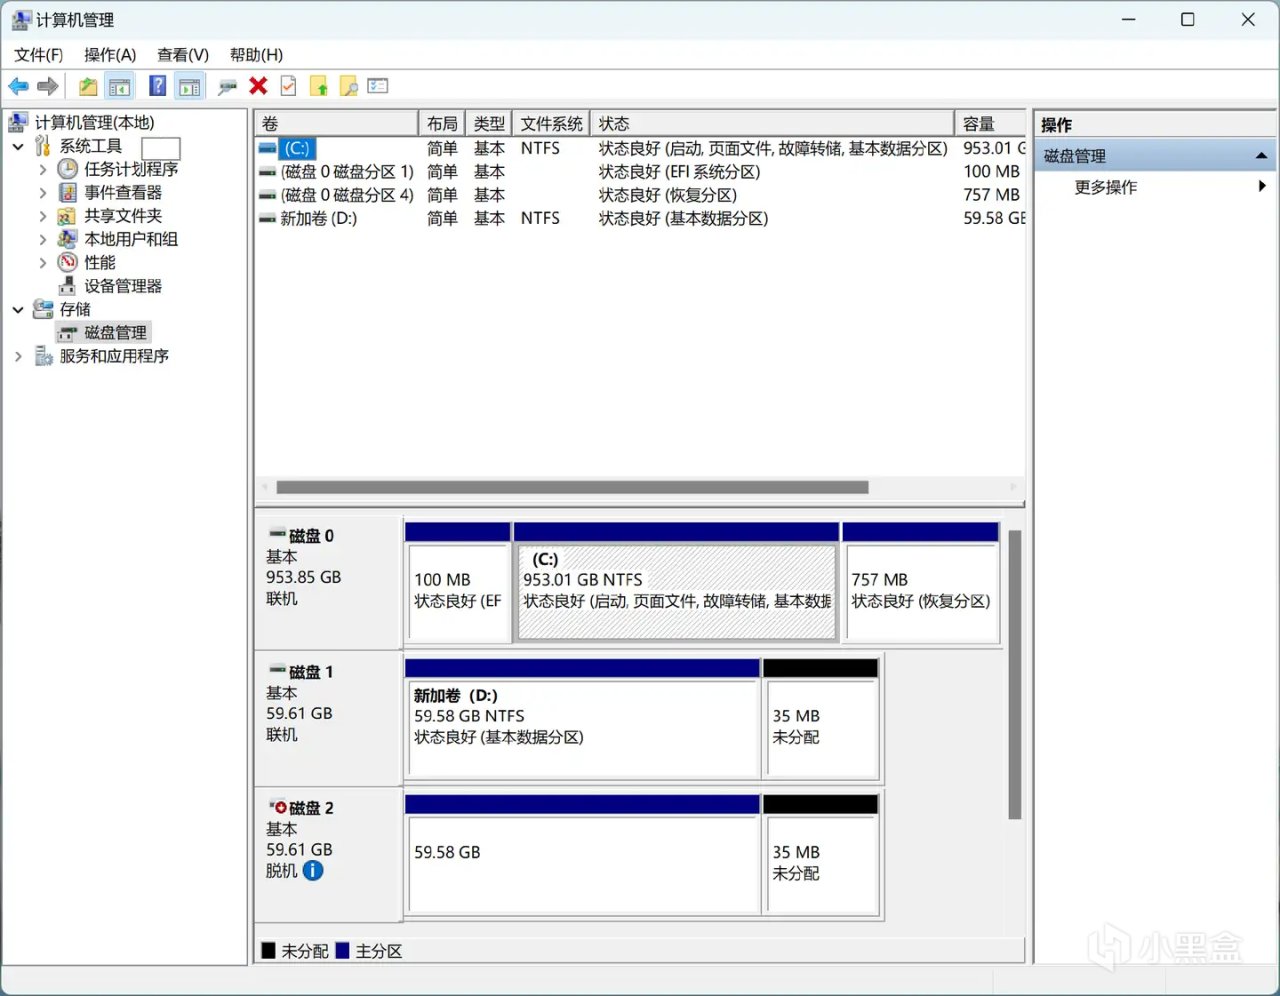The width and height of the screenshot is (1280, 996).
Task: Select 任务计划程序 in the tree
Action: pyautogui.click(x=131, y=169)
